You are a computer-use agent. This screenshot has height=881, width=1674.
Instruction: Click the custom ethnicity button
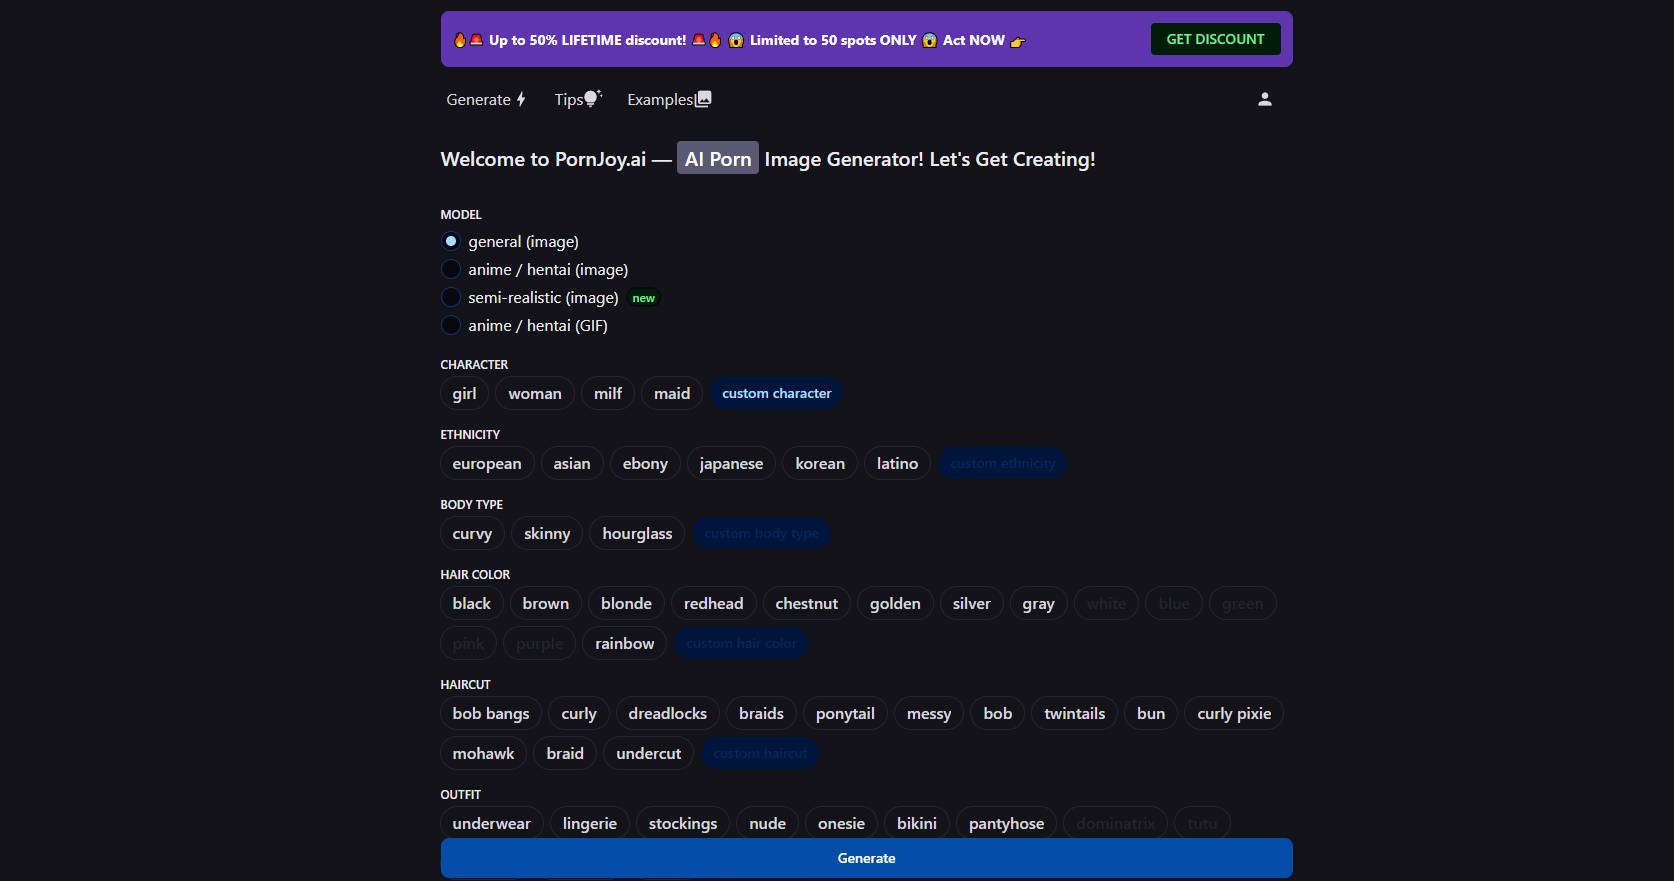(1003, 463)
